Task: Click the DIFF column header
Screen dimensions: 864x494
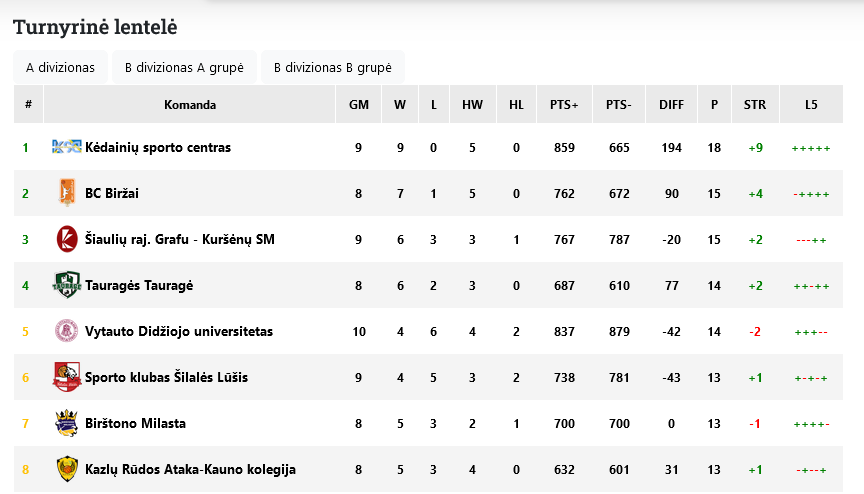Action: [671, 105]
